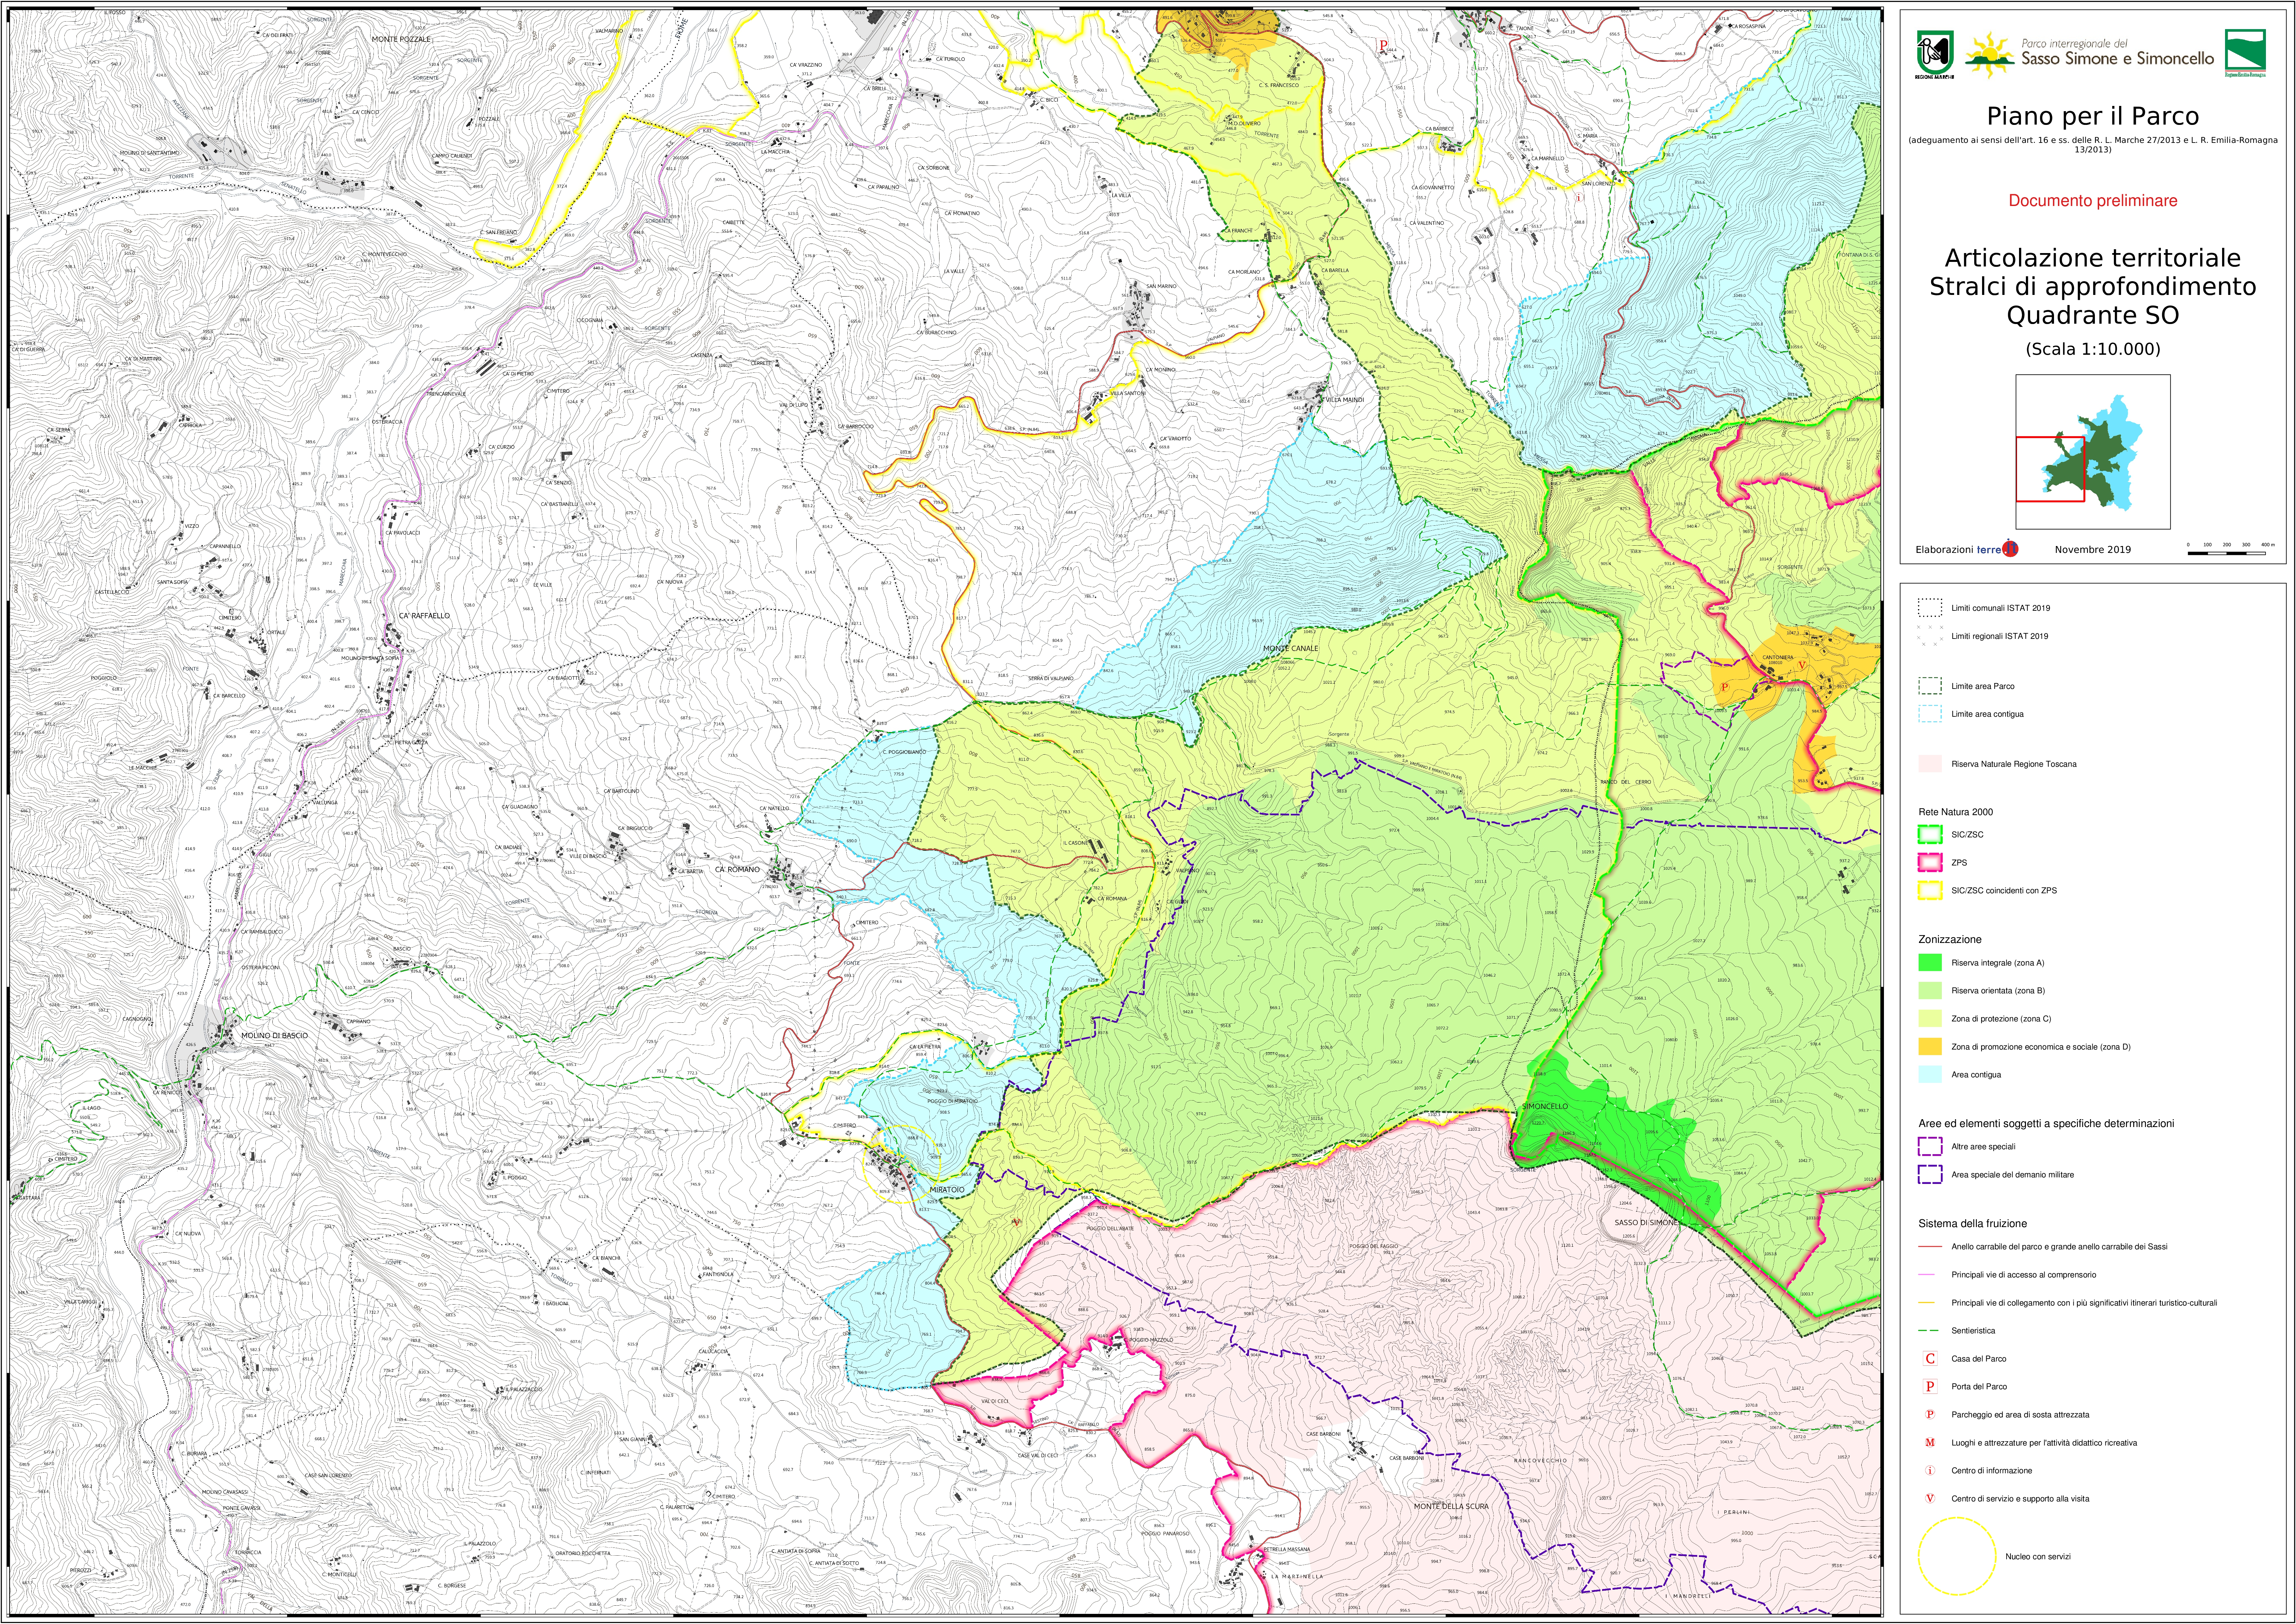
Task: Click the Regione Emilia-Romagna green logo
Action: coord(2245,51)
